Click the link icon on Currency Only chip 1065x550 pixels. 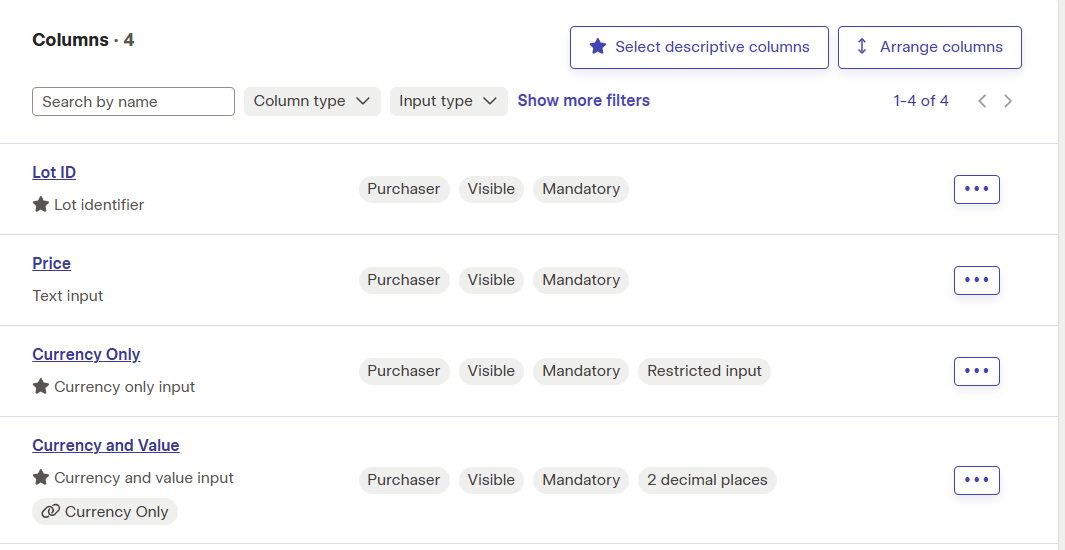click(50, 511)
